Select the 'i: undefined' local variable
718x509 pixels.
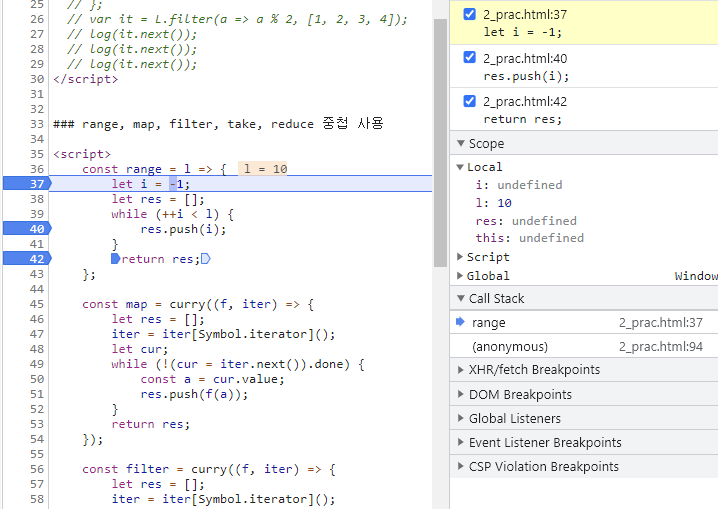pyautogui.click(x=519, y=185)
